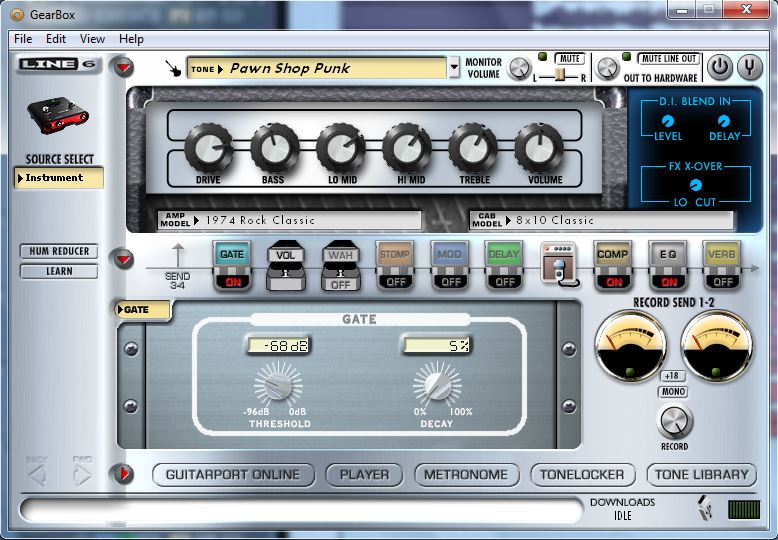Viewport: 778px width, 540px height.
Task: Click the monitor pan L-R slider
Action: pyautogui.click(x=559, y=76)
